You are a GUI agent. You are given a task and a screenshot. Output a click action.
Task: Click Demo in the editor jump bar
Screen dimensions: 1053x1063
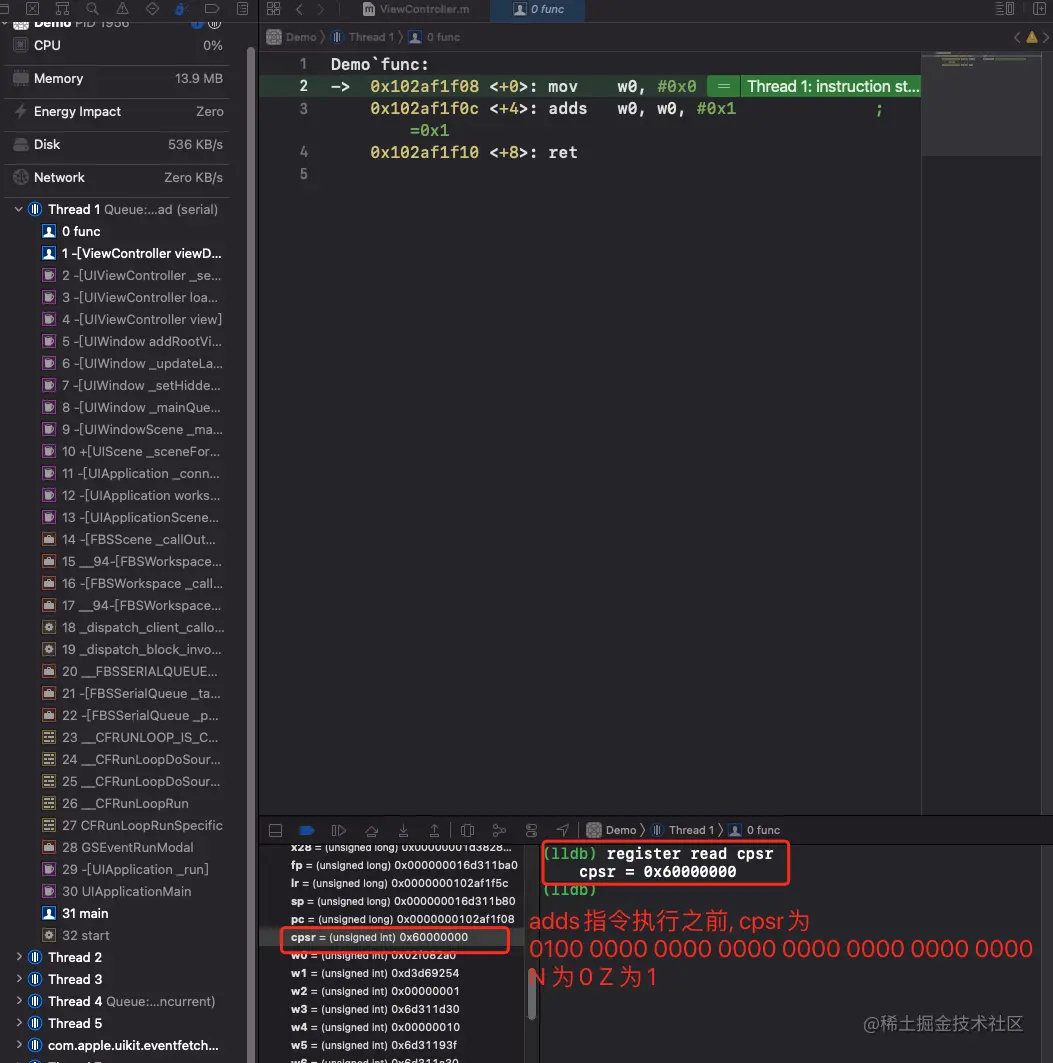pyautogui.click(x=292, y=37)
